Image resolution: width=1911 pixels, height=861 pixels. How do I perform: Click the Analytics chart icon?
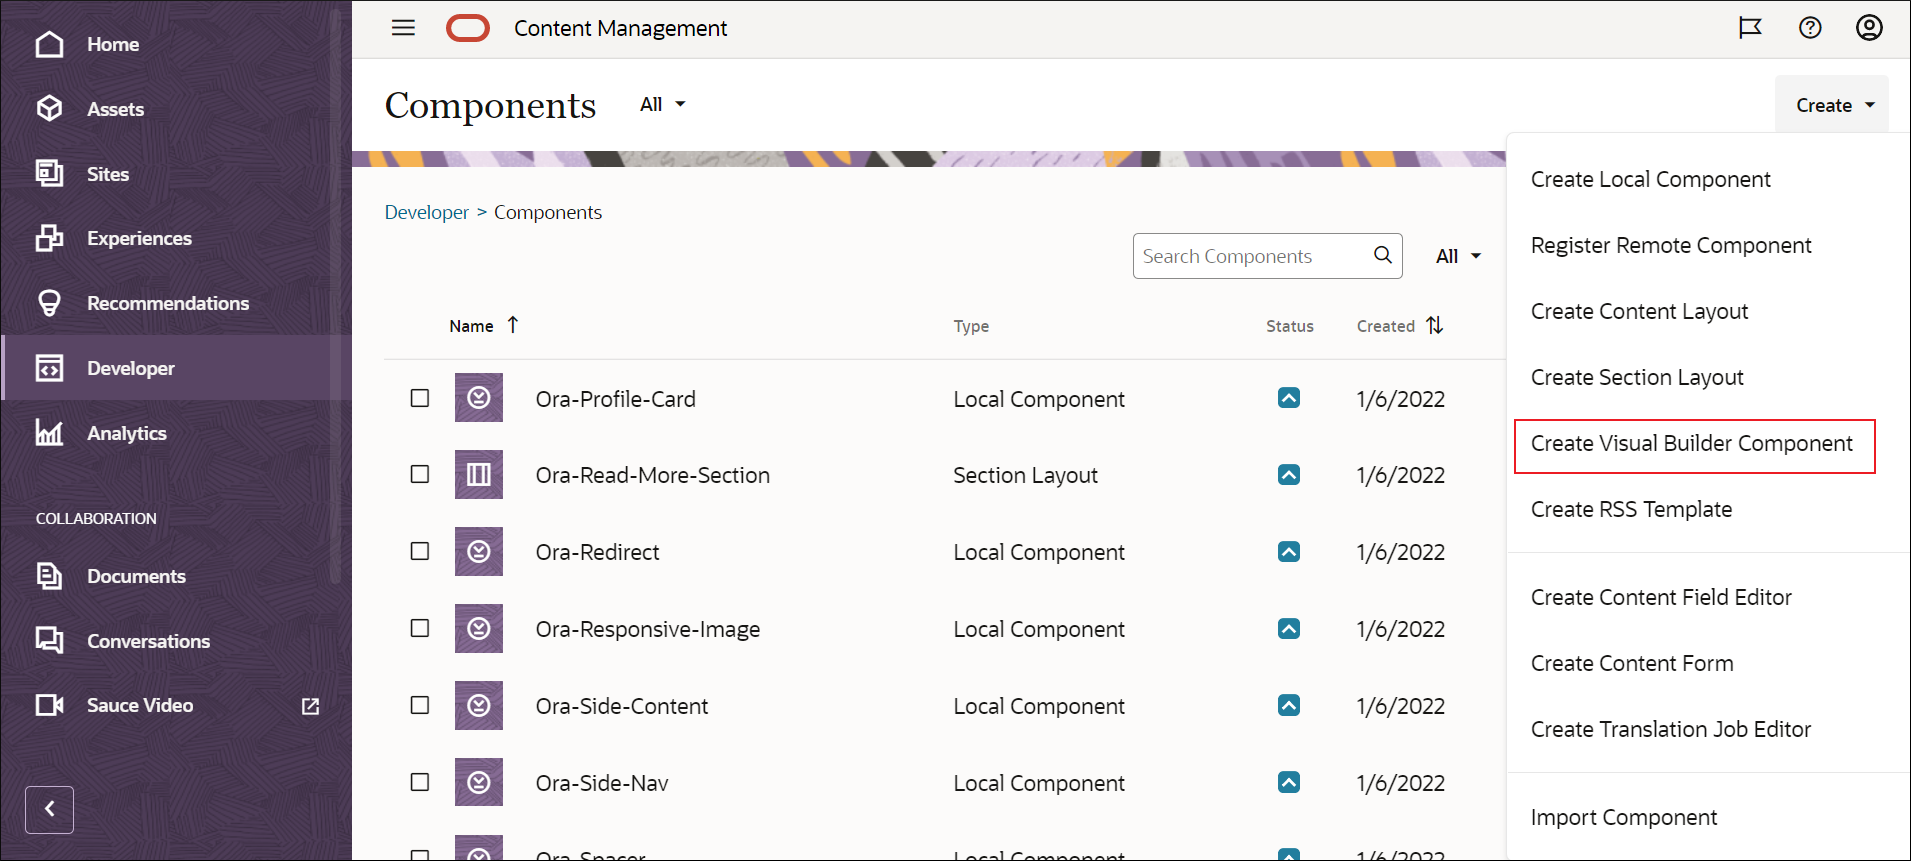pyautogui.click(x=50, y=433)
